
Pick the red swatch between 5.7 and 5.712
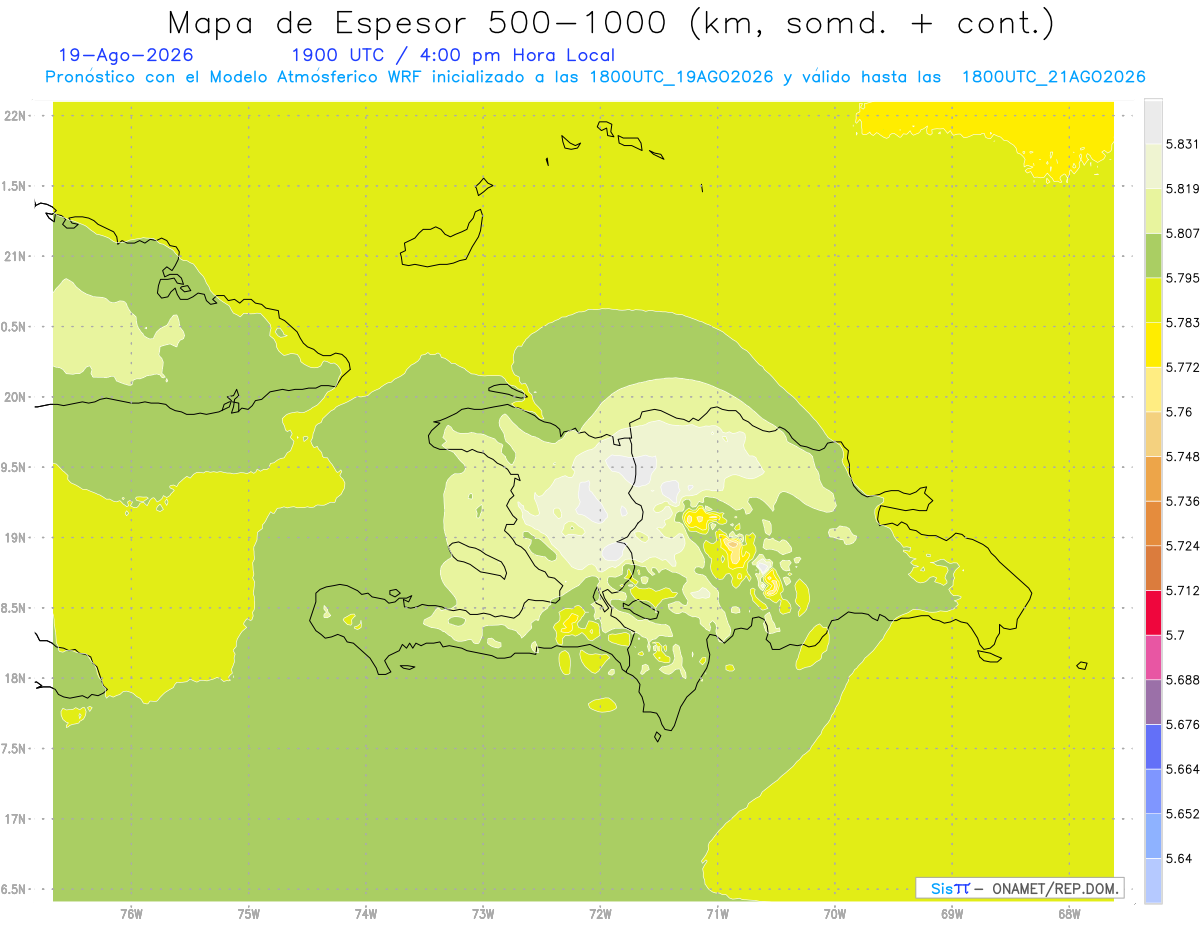point(1153,612)
